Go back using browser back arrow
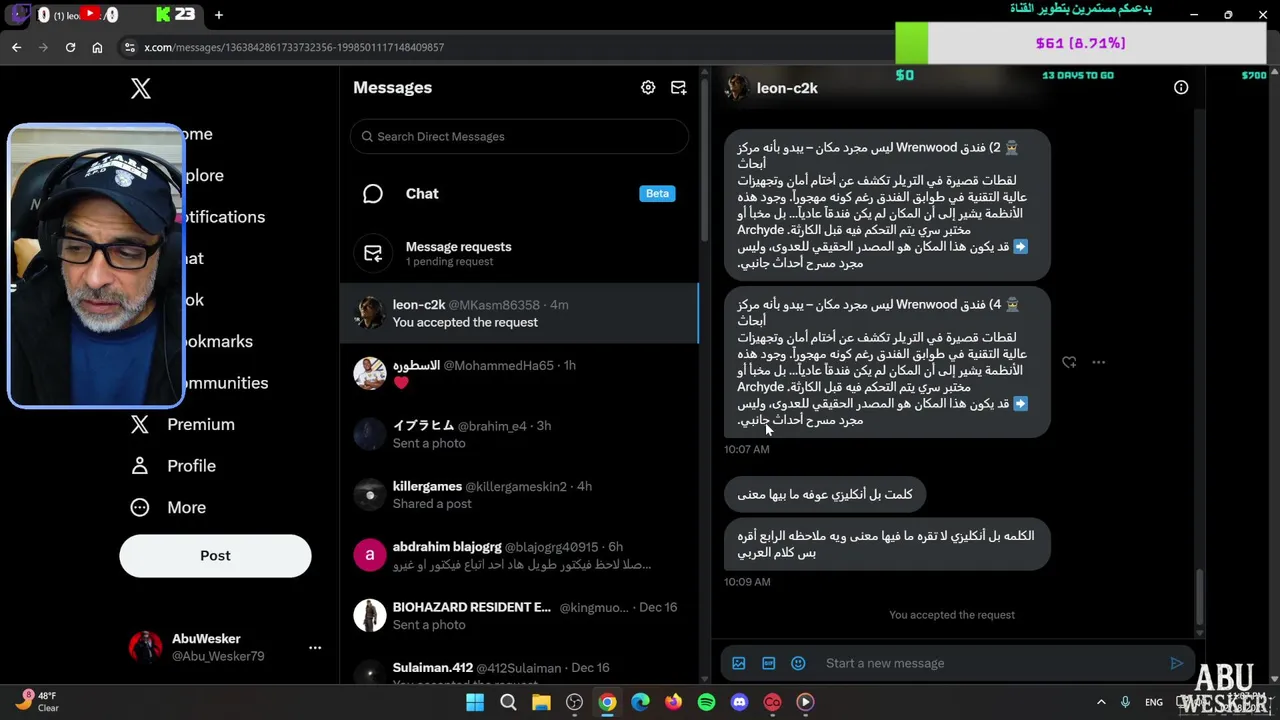Image resolution: width=1280 pixels, height=720 pixels. coord(16,47)
